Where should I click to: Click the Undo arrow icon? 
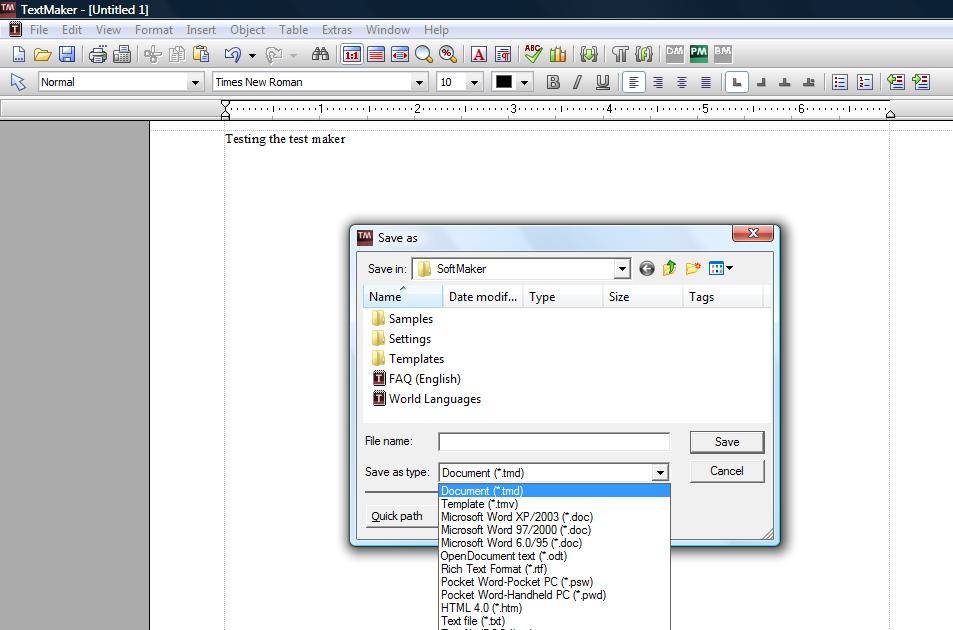tap(232, 54)
